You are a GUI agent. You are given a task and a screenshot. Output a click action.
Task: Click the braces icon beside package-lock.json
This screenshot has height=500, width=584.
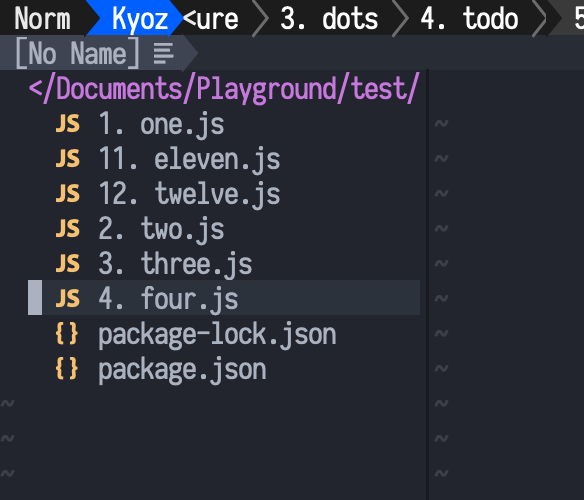point(67,333)
